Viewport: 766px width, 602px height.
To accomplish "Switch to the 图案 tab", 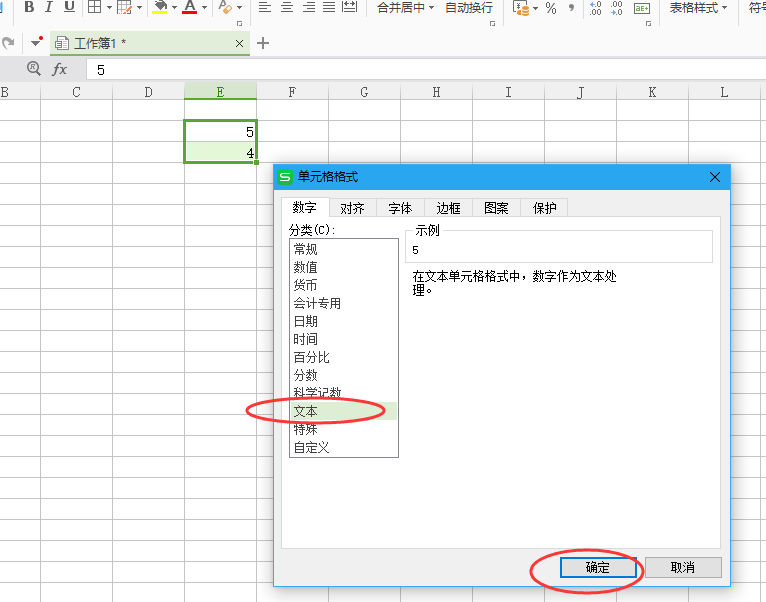I will pos(496,208).
